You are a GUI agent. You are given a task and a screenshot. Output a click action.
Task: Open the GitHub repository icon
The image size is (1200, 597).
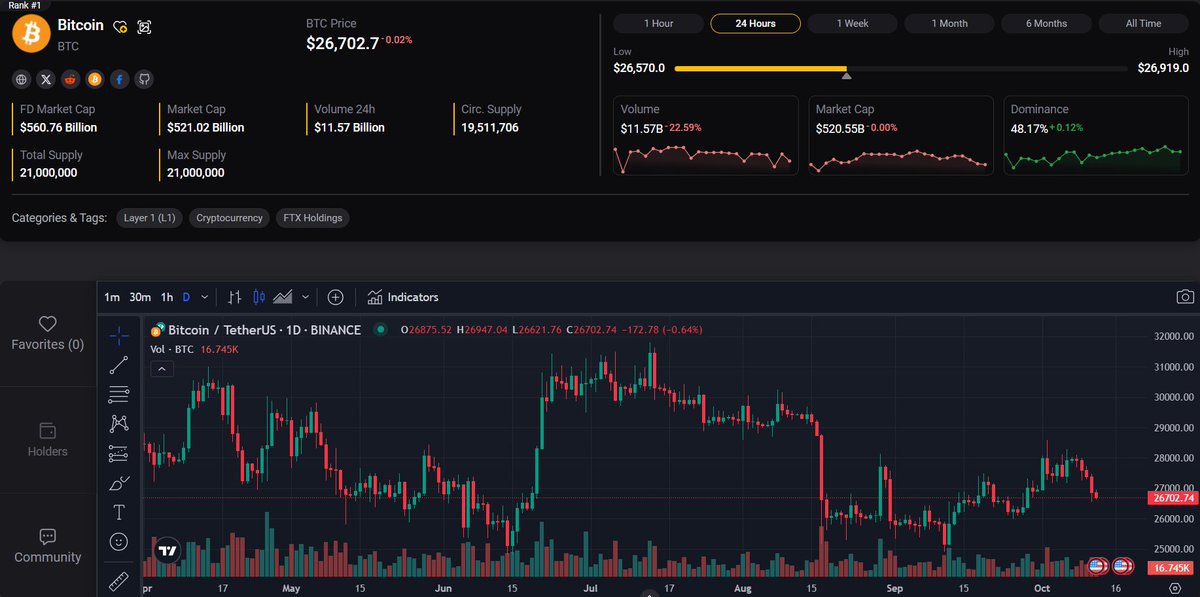click(144, 79)
